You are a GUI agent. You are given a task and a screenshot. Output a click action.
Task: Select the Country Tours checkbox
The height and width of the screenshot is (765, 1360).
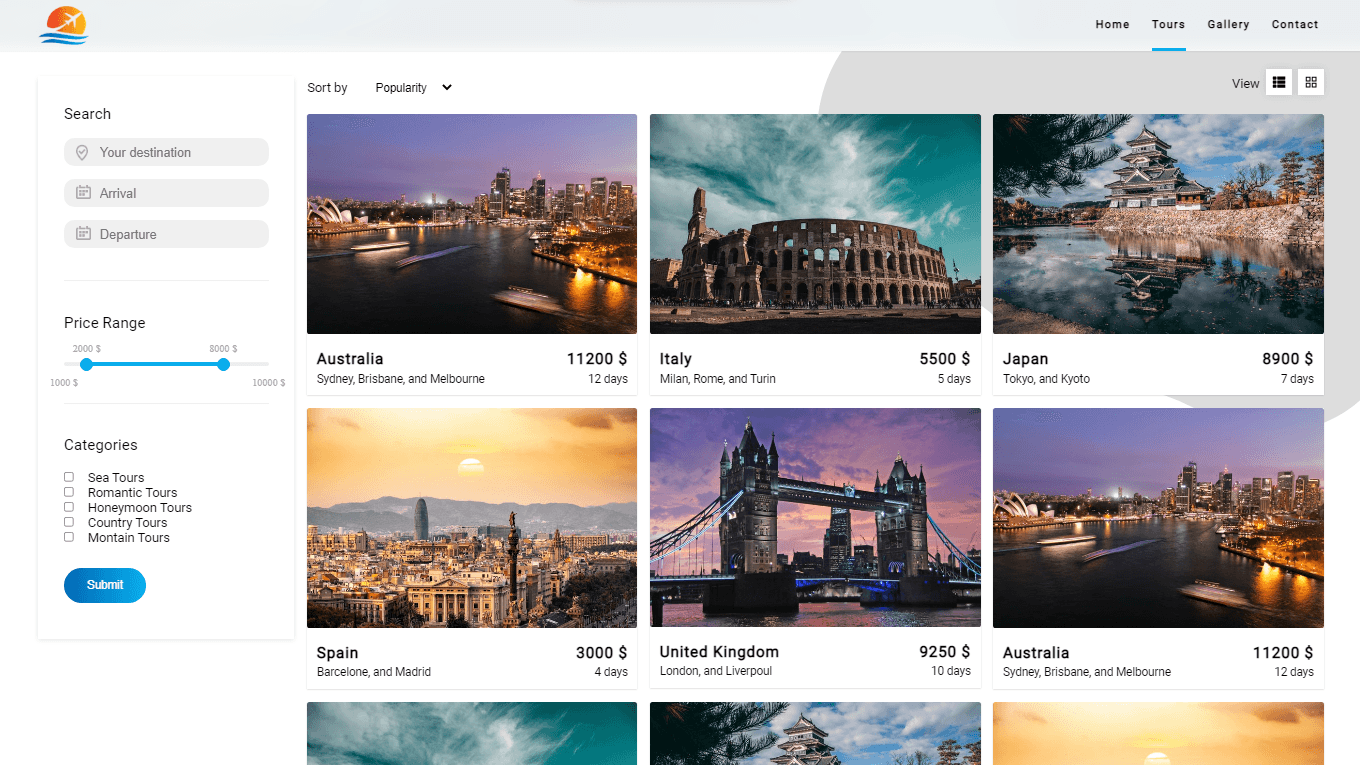[x=69, y=522]
